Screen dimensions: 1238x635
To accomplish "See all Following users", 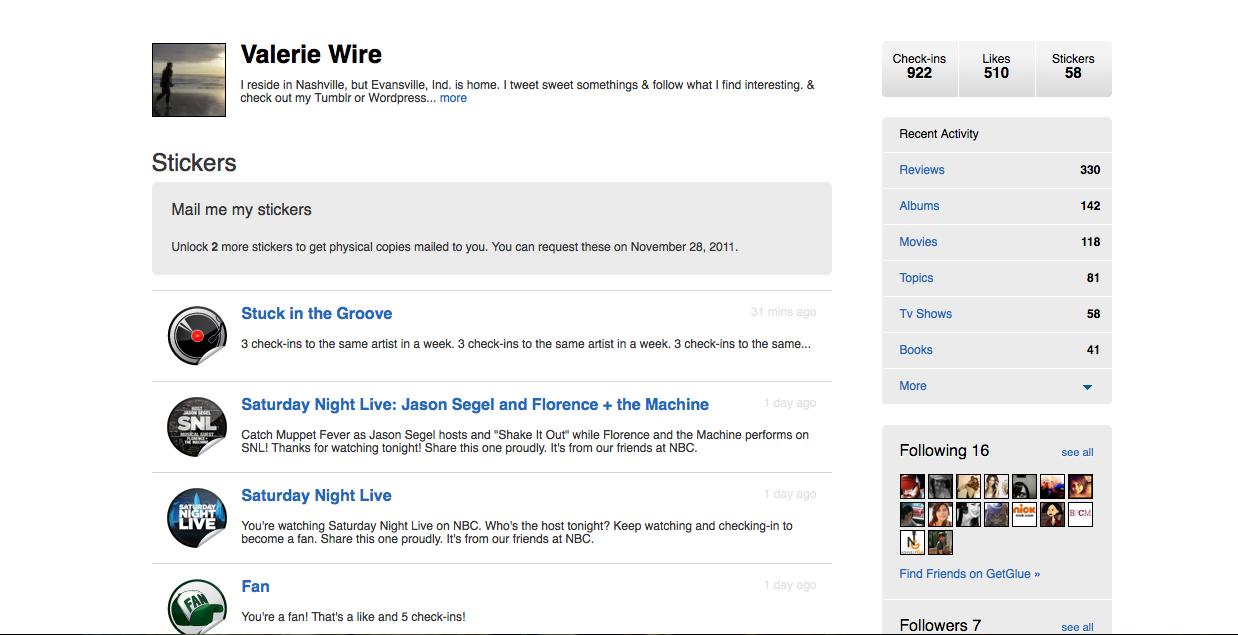I will (x=1077, y=452).
